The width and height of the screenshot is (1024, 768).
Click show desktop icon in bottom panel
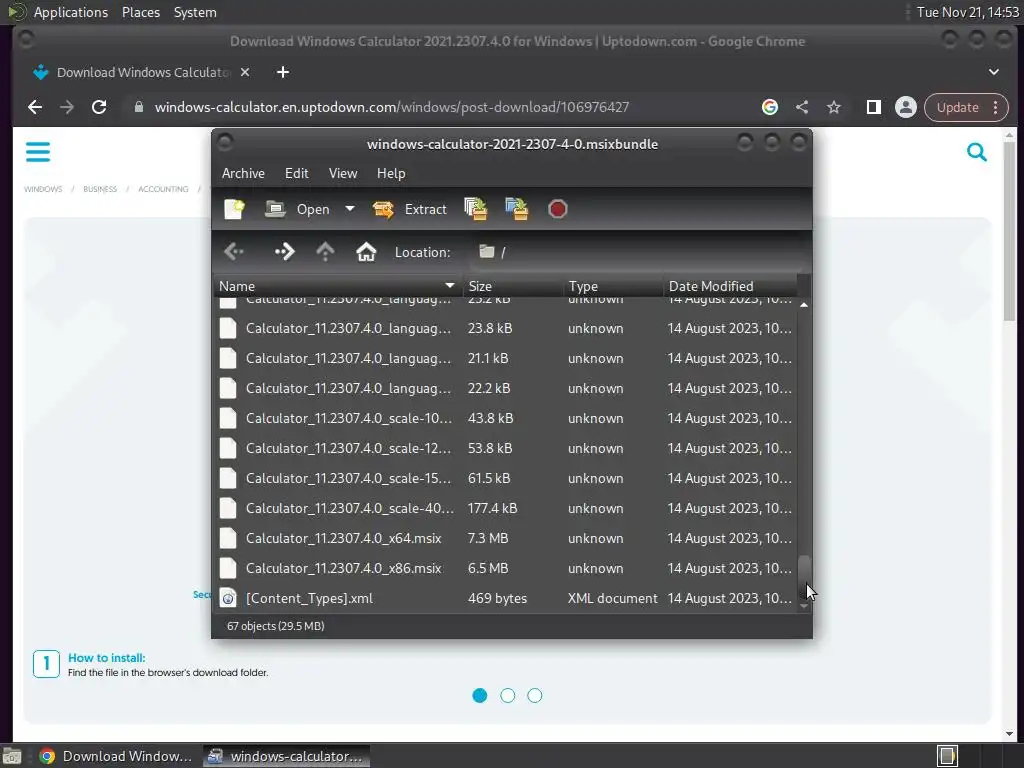click(x=12, y=756)
